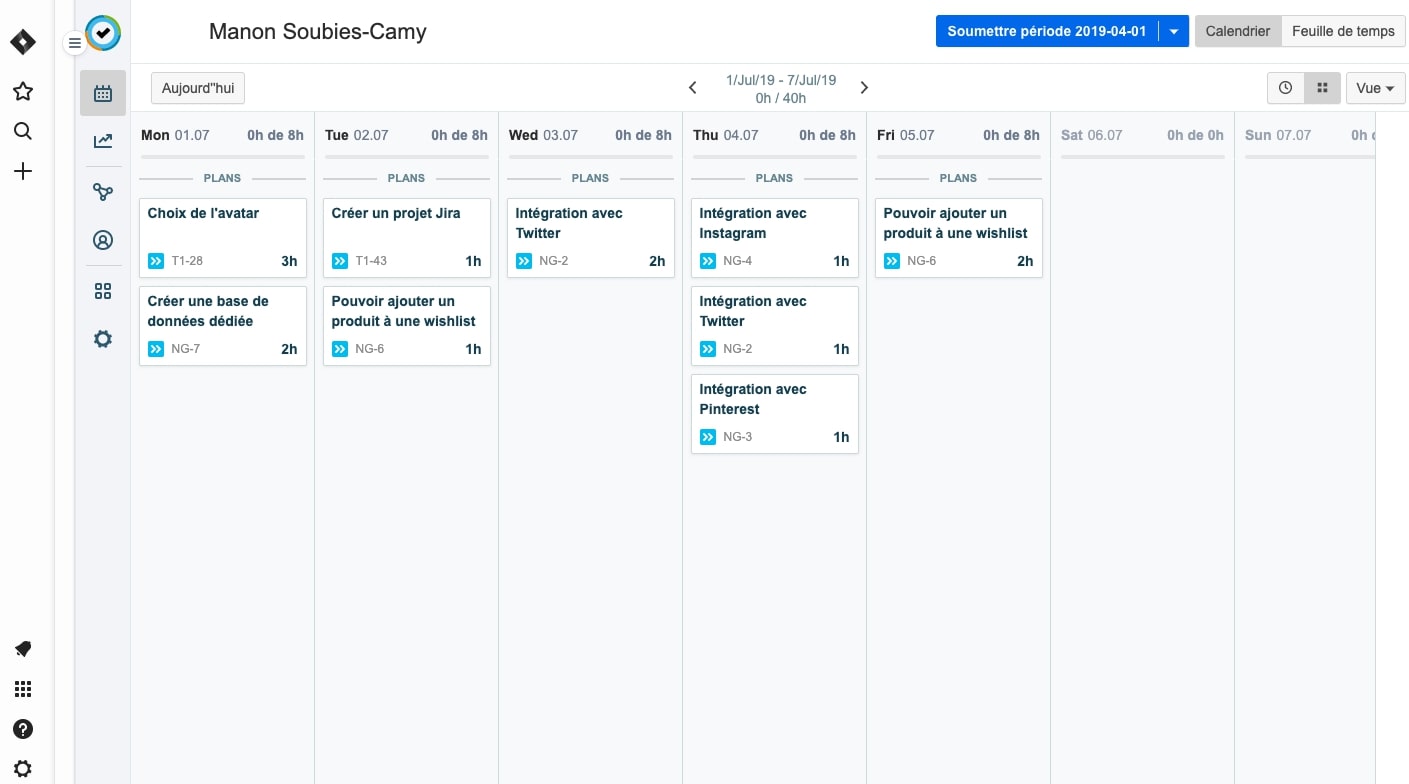Open the Jira home diamond logo
This screenshot has height=784, width=1409.
(23, 42)
